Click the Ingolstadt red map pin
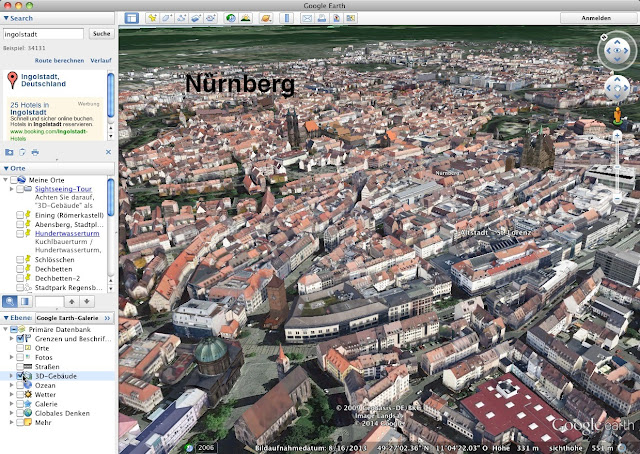The width and height of the screenshot is (640, 454). pos(13,80)
